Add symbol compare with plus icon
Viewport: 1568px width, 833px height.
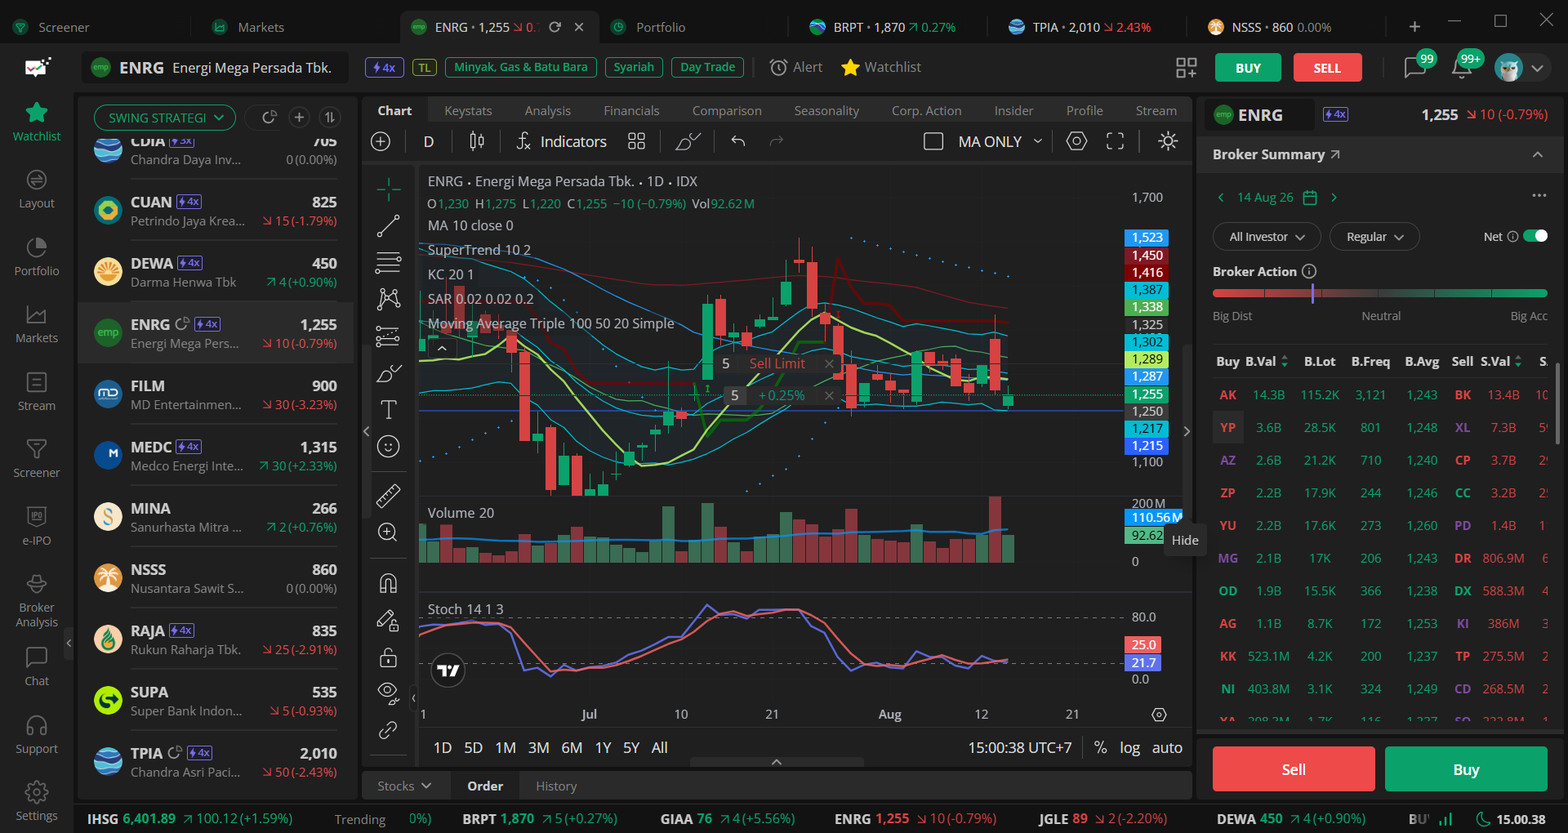(380, 142)
